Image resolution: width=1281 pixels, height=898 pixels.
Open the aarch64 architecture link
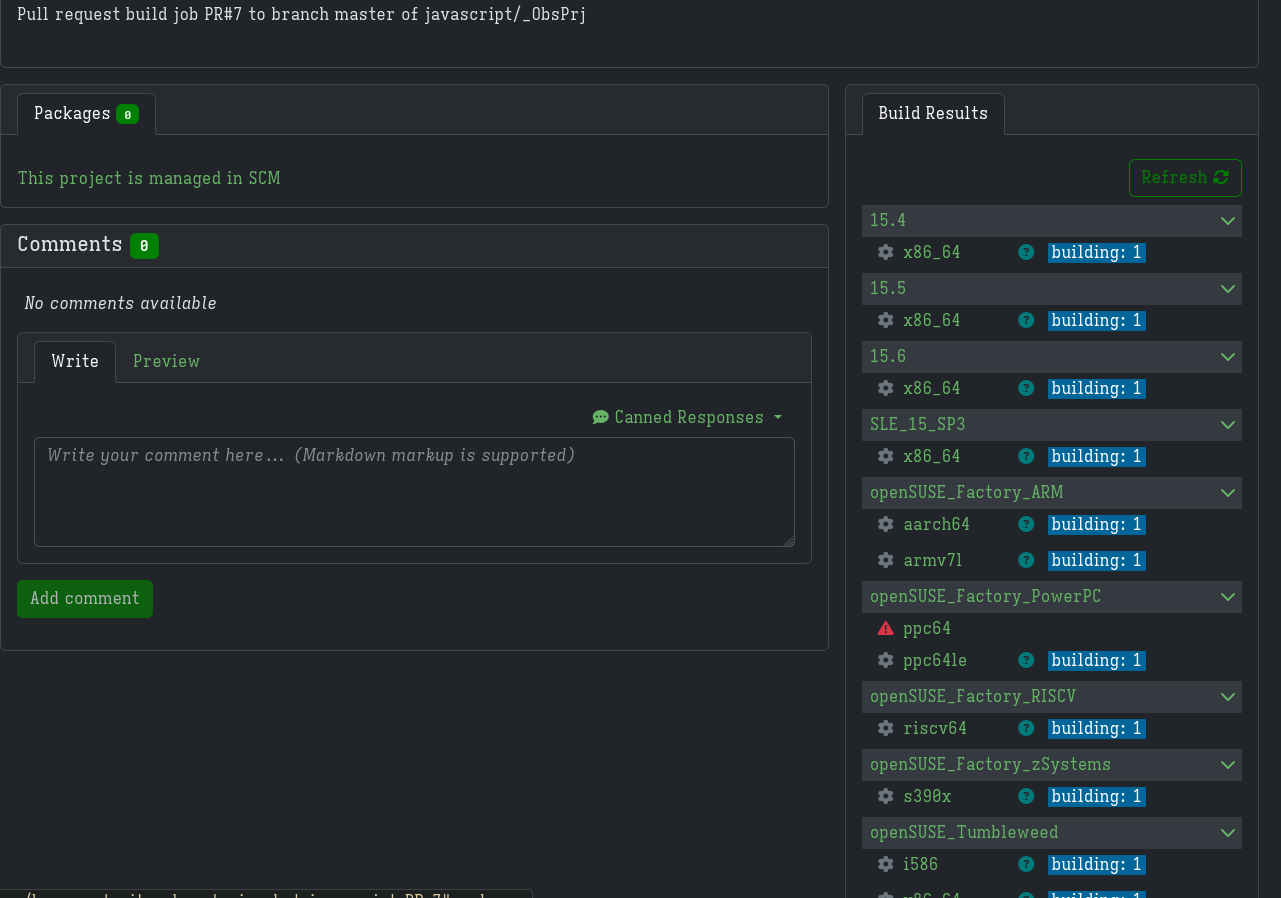tap(936, 524)
